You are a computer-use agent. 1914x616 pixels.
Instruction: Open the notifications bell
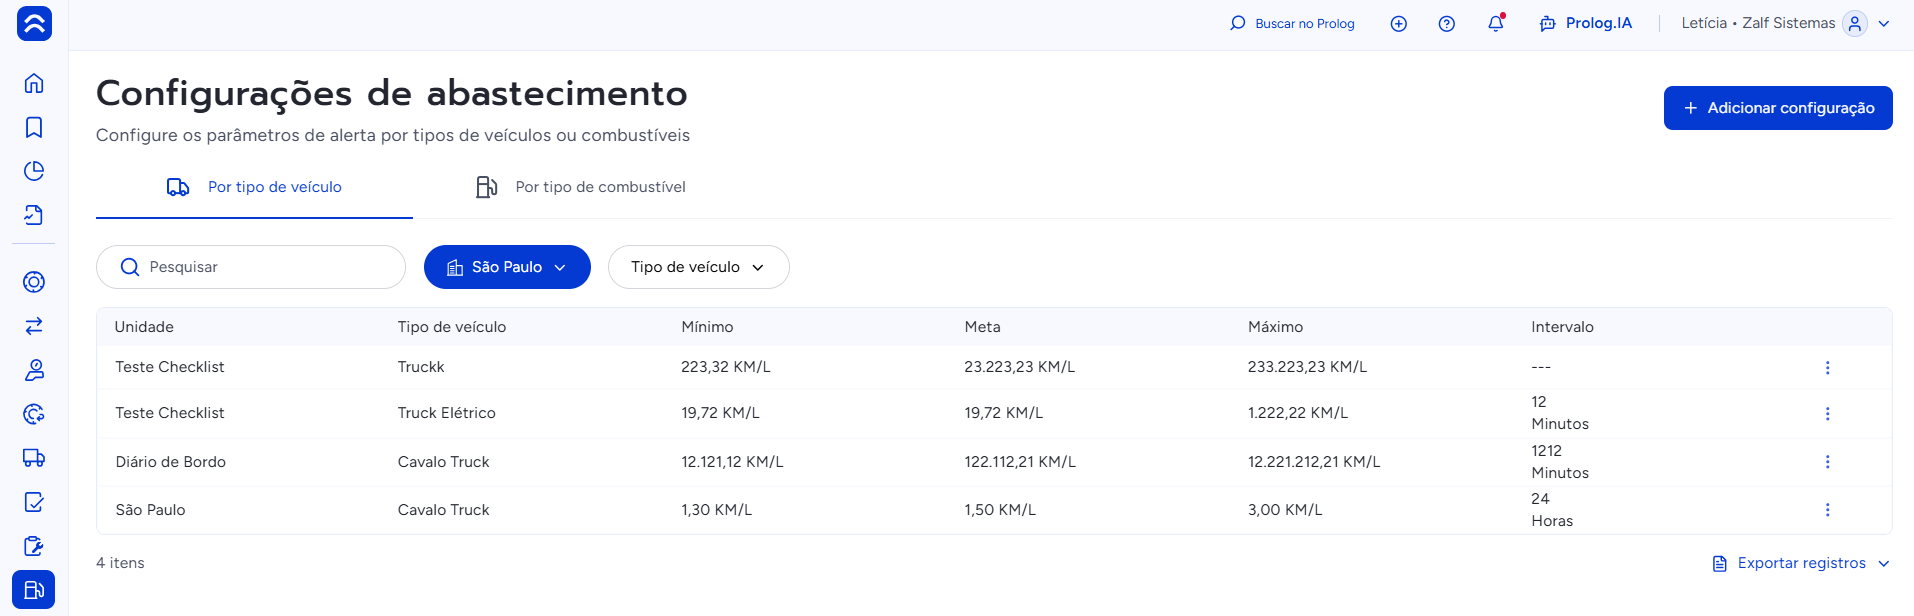[x=1496, y=23]
